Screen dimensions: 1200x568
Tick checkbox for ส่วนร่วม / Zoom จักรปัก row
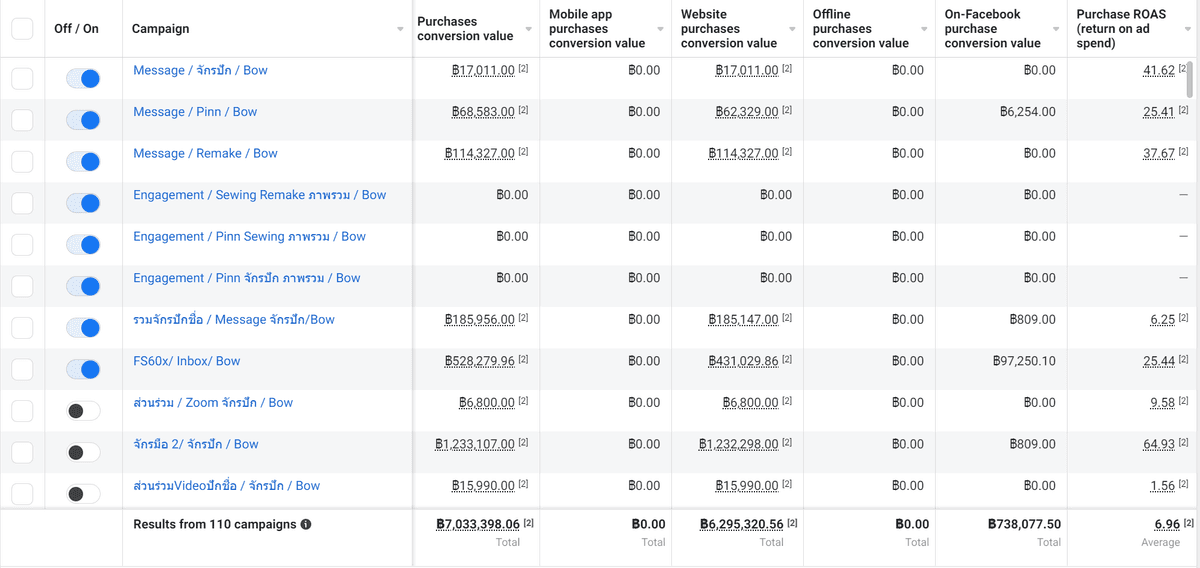[22, 411]
